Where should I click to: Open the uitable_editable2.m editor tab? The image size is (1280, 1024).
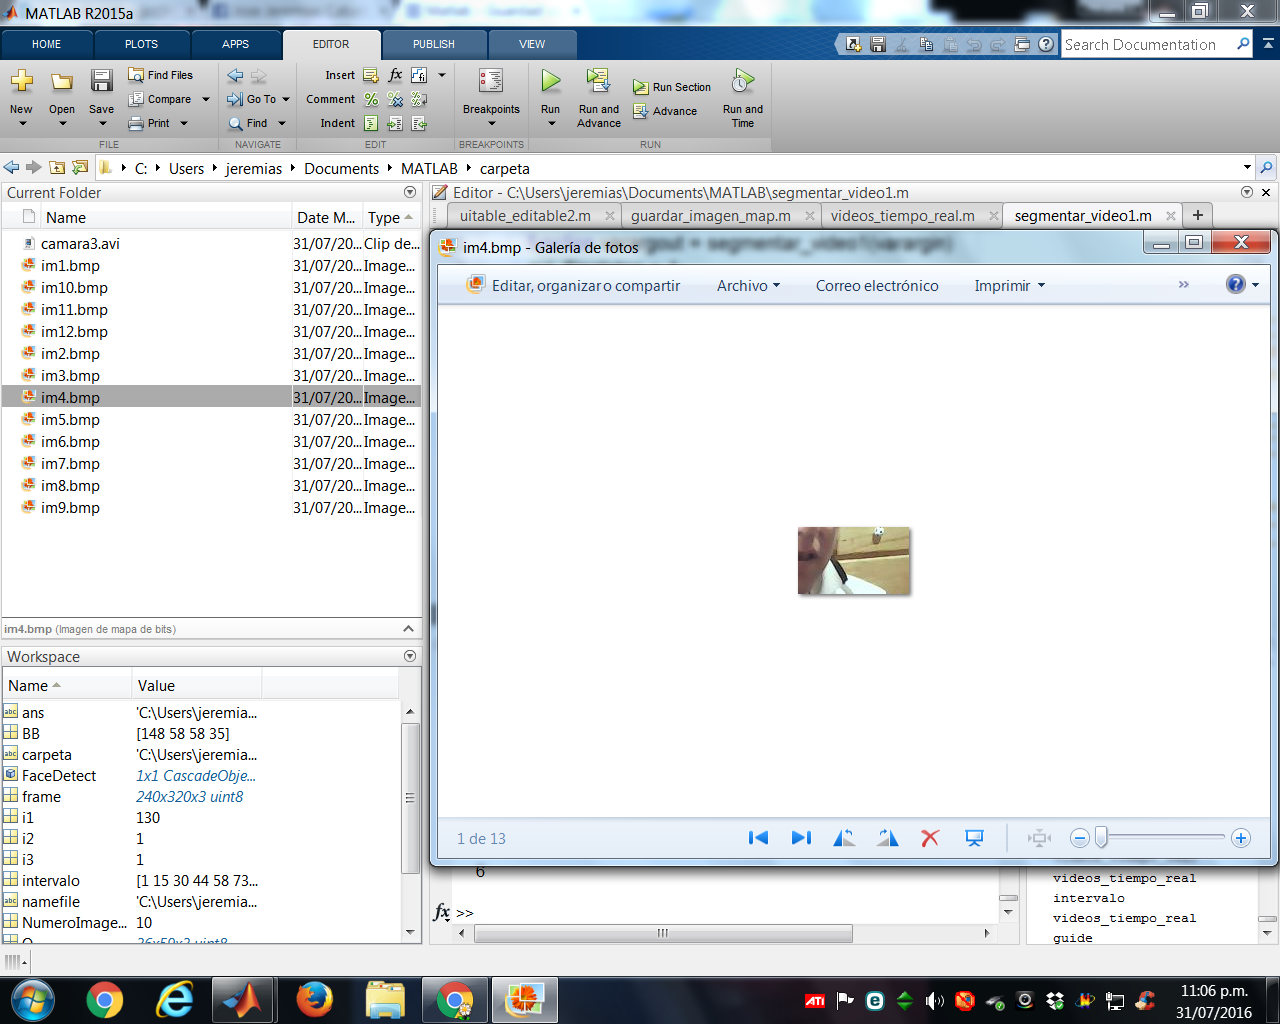[525, 216]
